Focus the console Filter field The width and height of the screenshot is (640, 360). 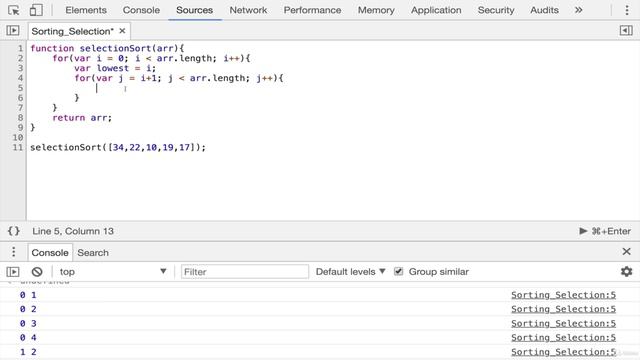point(245,272)
